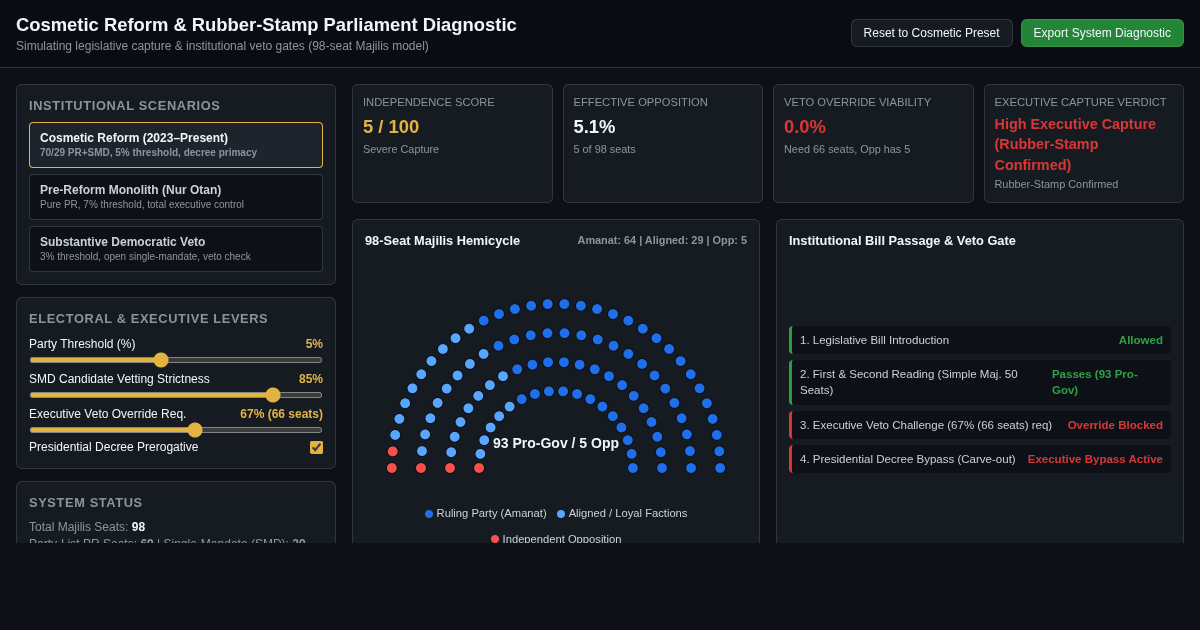
Task: Click '0.0%' veto override viability value
Action: [x=805, y=127]
